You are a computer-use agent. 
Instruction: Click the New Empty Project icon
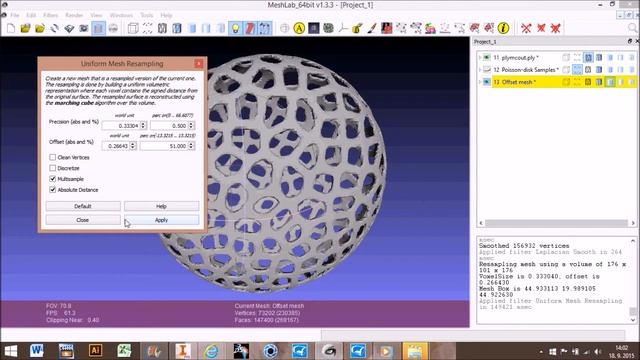pyautogui.click(x=11, y=28)
